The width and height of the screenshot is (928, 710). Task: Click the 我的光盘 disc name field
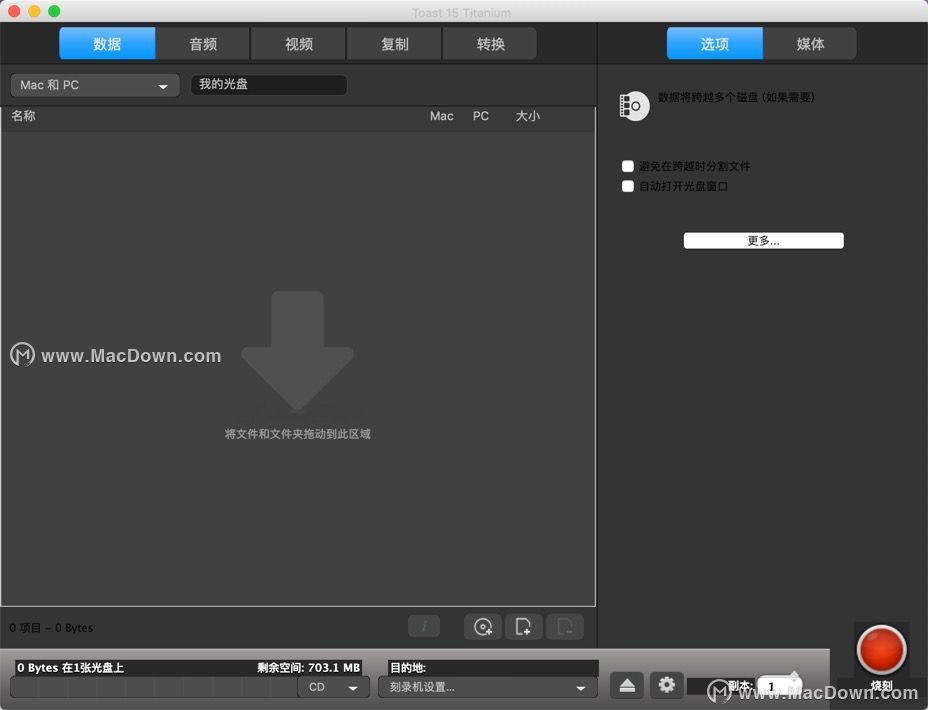pos(269,85)
